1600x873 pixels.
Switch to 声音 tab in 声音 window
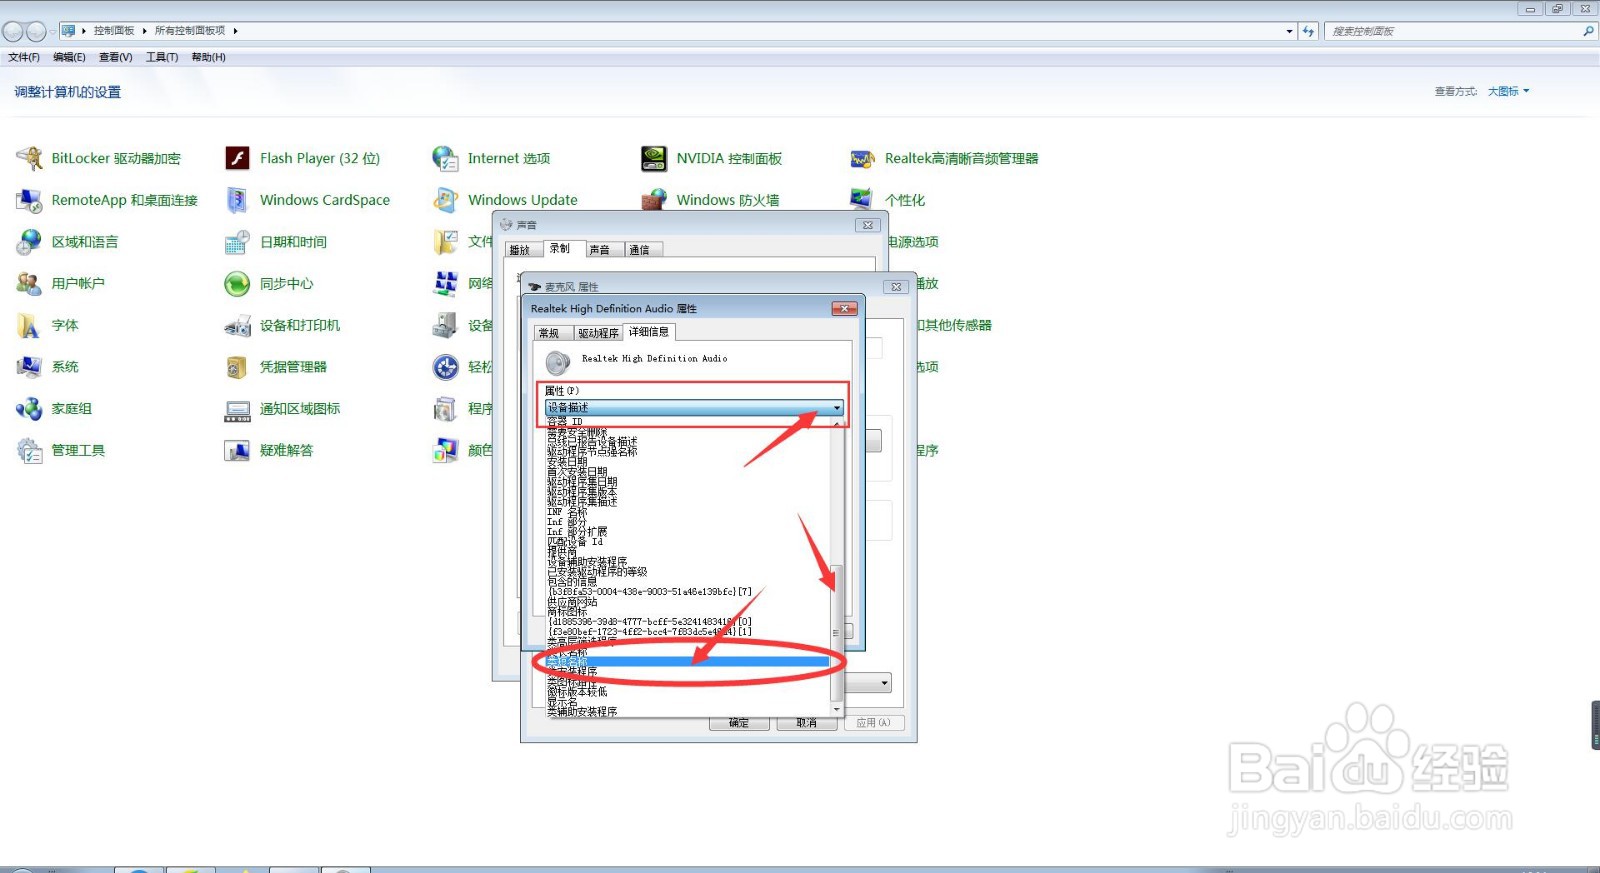point(602,250)
